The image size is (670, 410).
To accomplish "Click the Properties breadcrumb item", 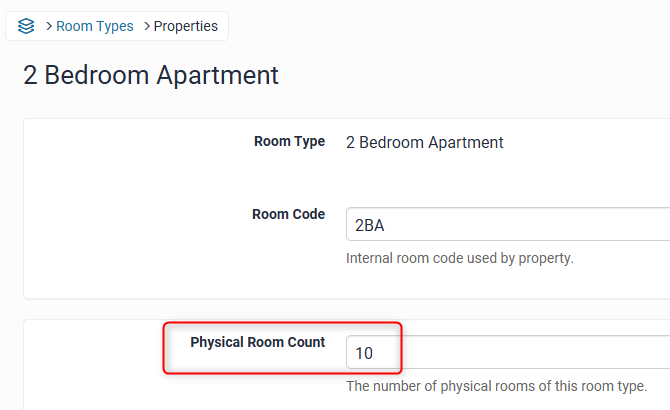I will point(185,27).
